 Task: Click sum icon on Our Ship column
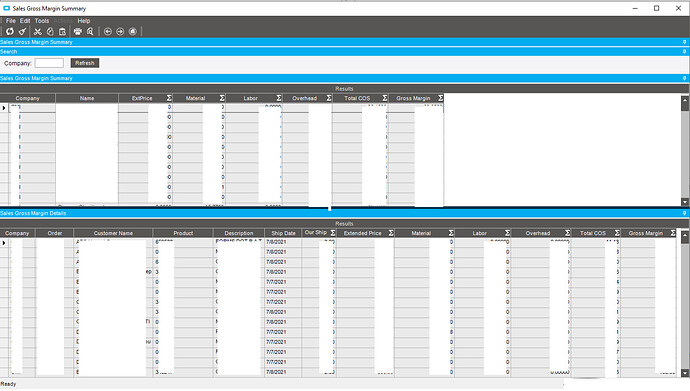333,233
